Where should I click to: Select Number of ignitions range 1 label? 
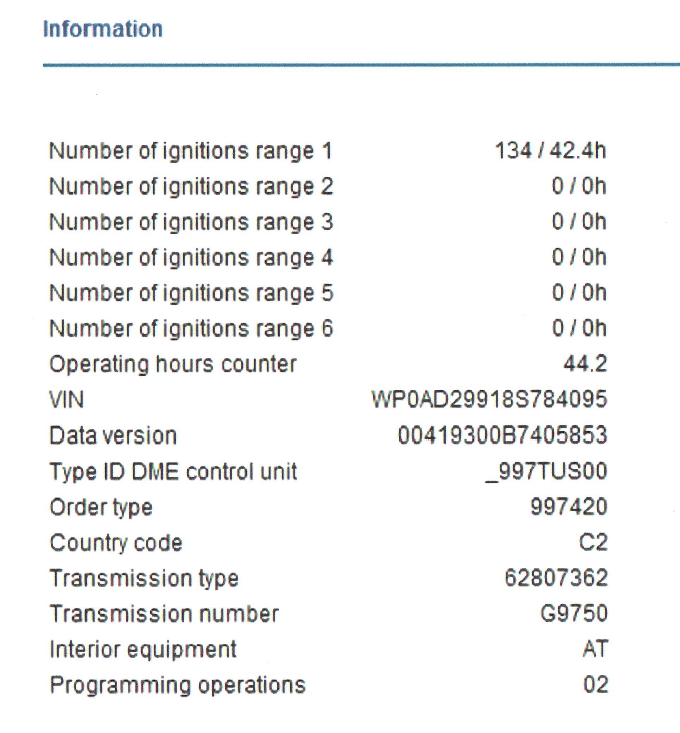190,151
